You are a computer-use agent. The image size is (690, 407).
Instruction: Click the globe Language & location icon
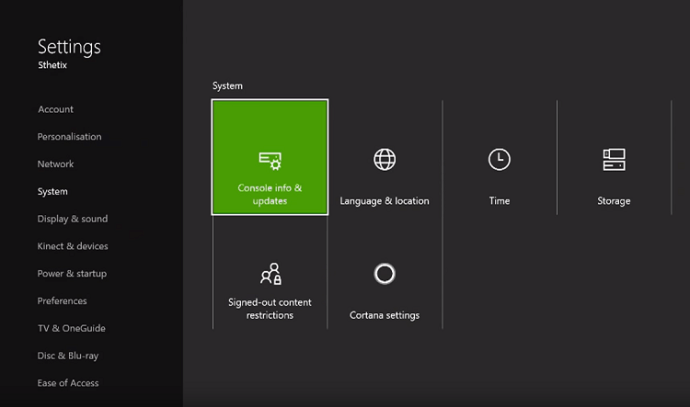385,159
